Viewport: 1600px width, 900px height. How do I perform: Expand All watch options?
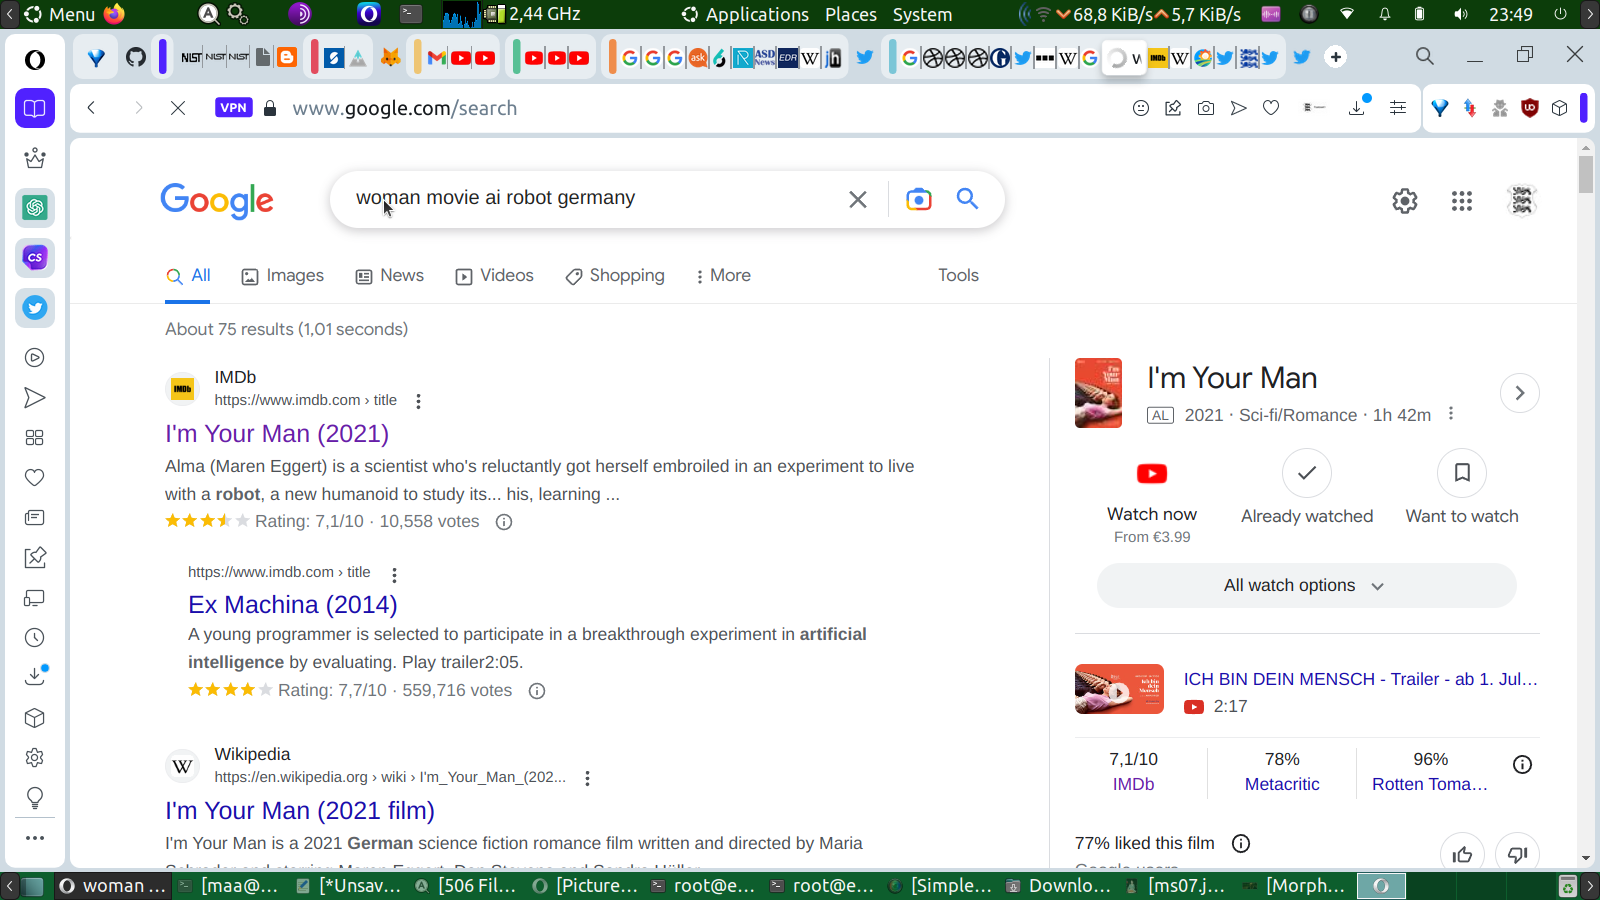click(x=1306, y=586)
